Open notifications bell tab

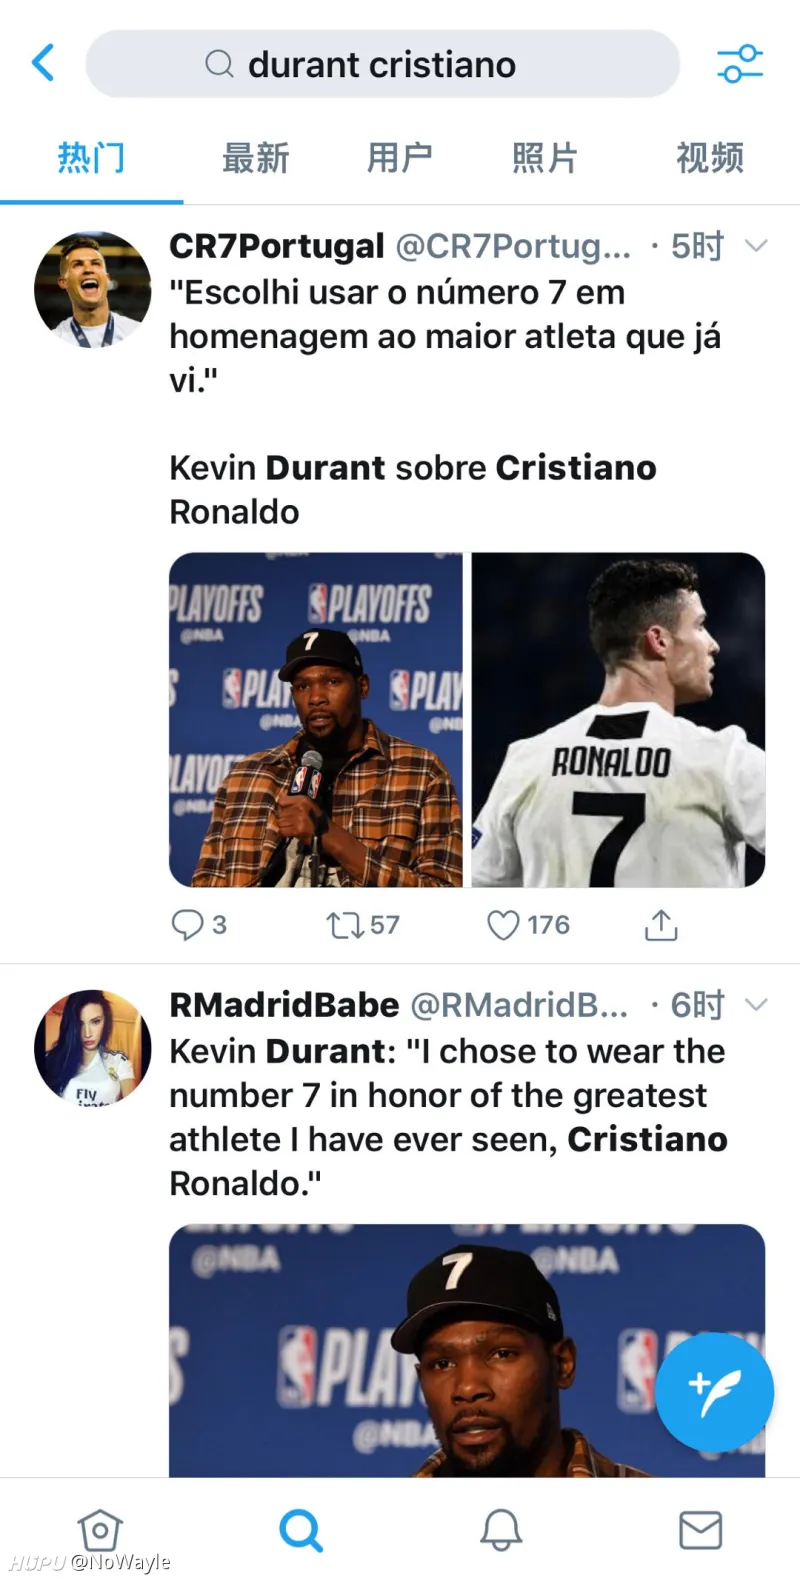coord(501,1530)
